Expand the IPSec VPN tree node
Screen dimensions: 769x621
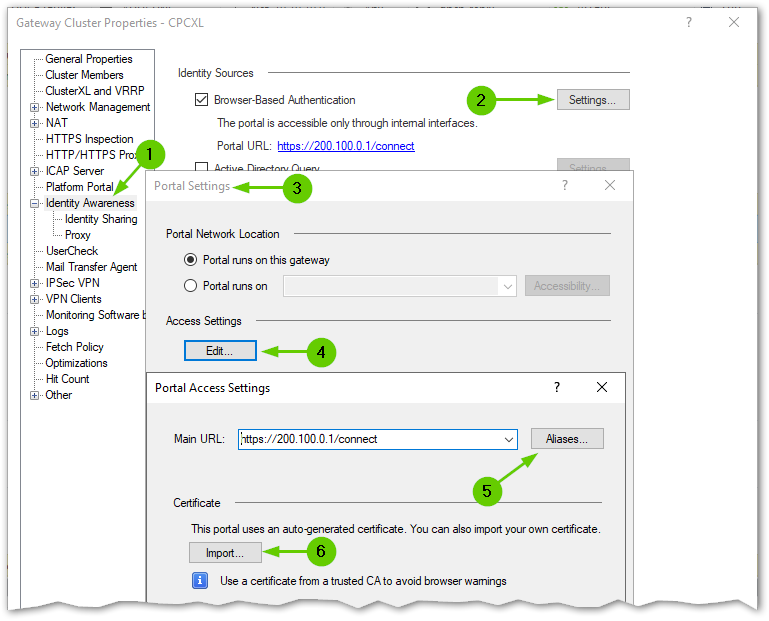pyautogui.click(x=34, y=283)
